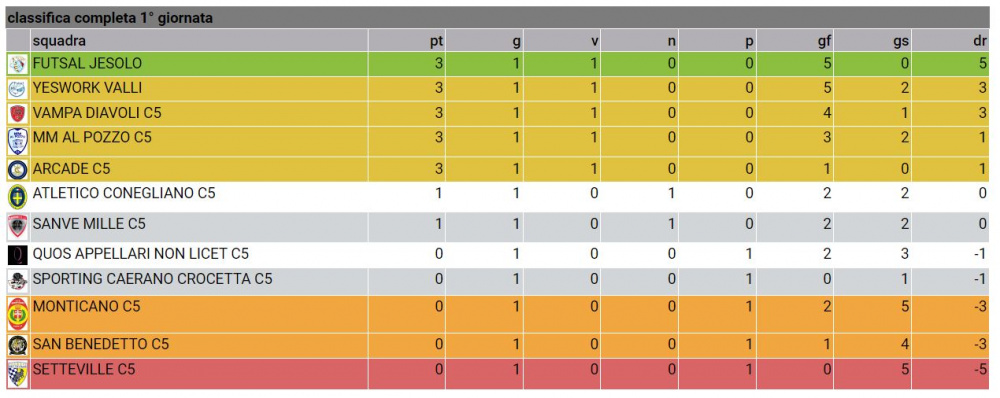Open the SETTEVILLE C5 team name
1000x398 pixels.
tap(84, 369)
